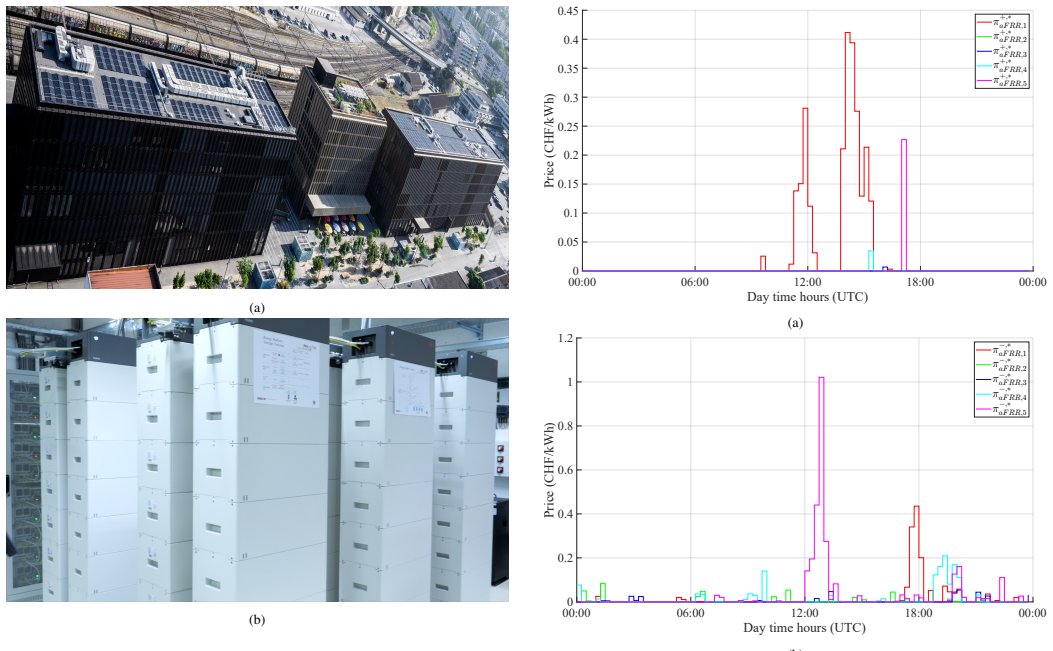Click the magenta aFRR,5 legend entry in top chart
Viewport: 1053px width, 651px height.
tap(1002, 81)
